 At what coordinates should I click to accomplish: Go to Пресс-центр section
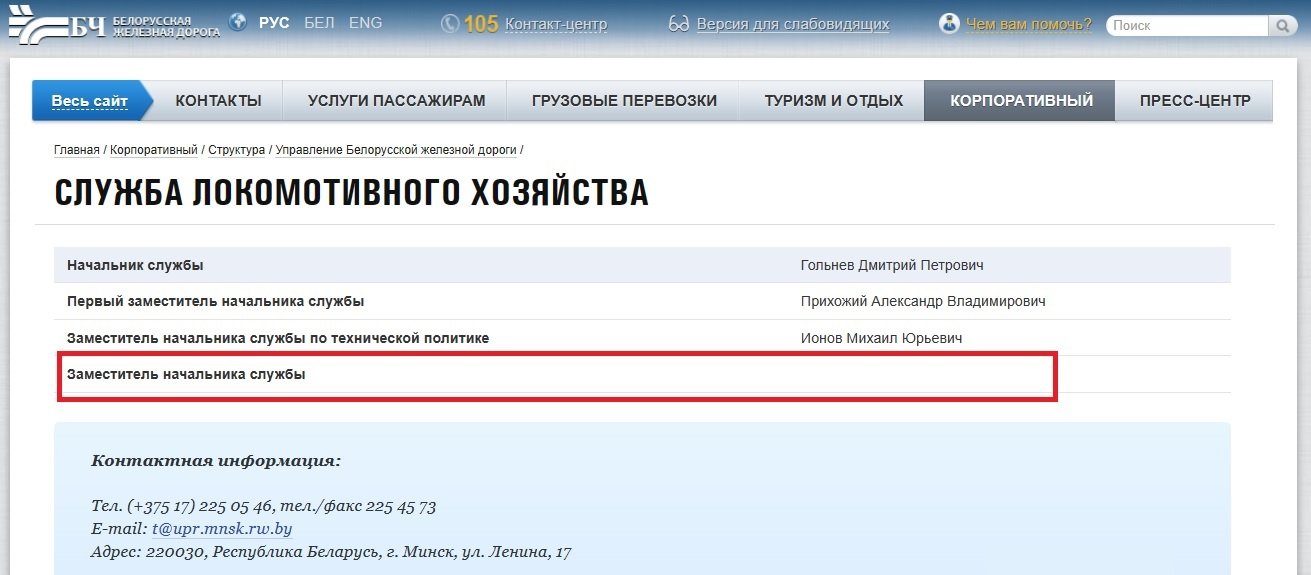pyautogui.click(x=1194, y=101)
